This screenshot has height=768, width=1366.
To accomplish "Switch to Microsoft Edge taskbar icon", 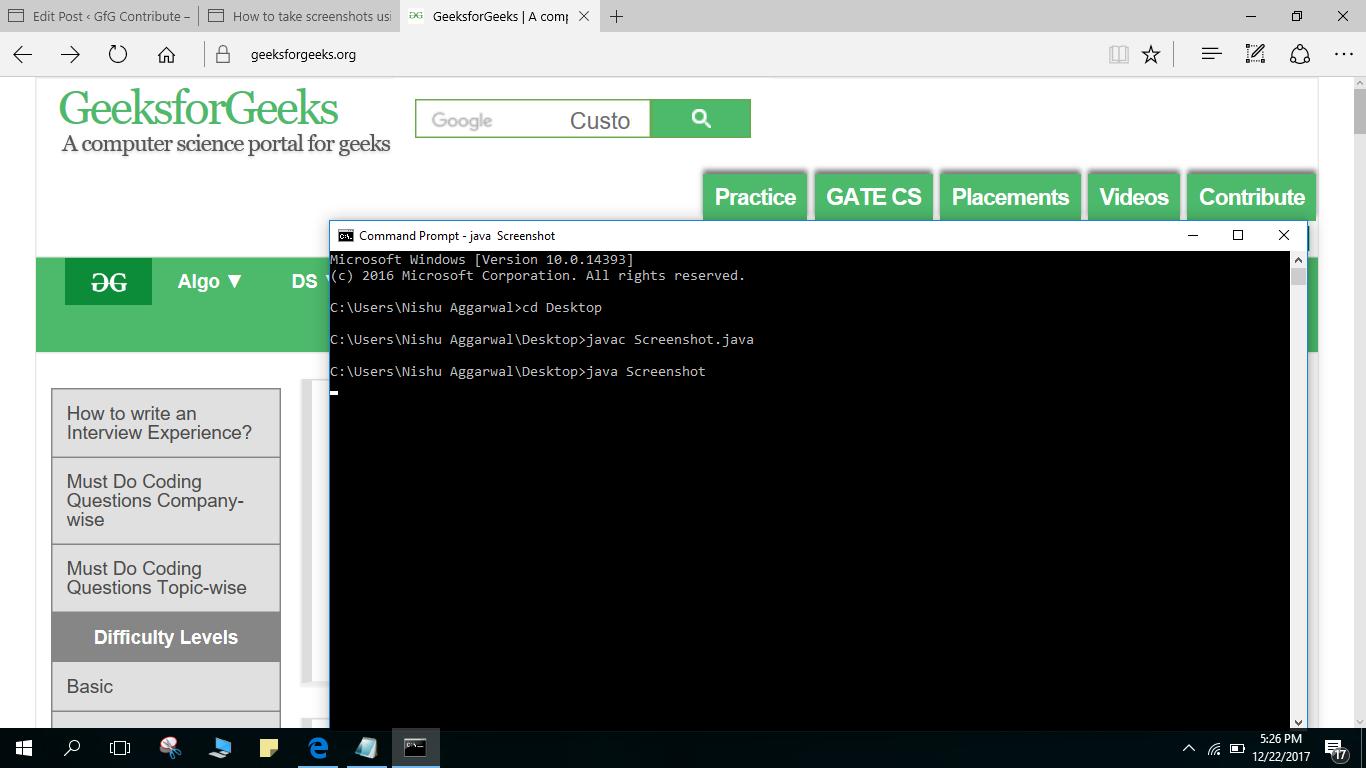I will tap(318, 747).
